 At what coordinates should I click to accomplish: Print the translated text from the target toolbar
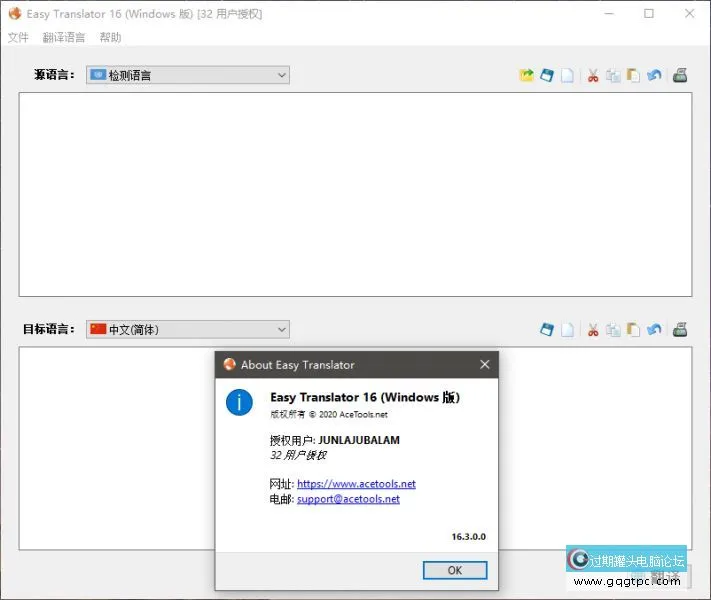coord(680,329)
